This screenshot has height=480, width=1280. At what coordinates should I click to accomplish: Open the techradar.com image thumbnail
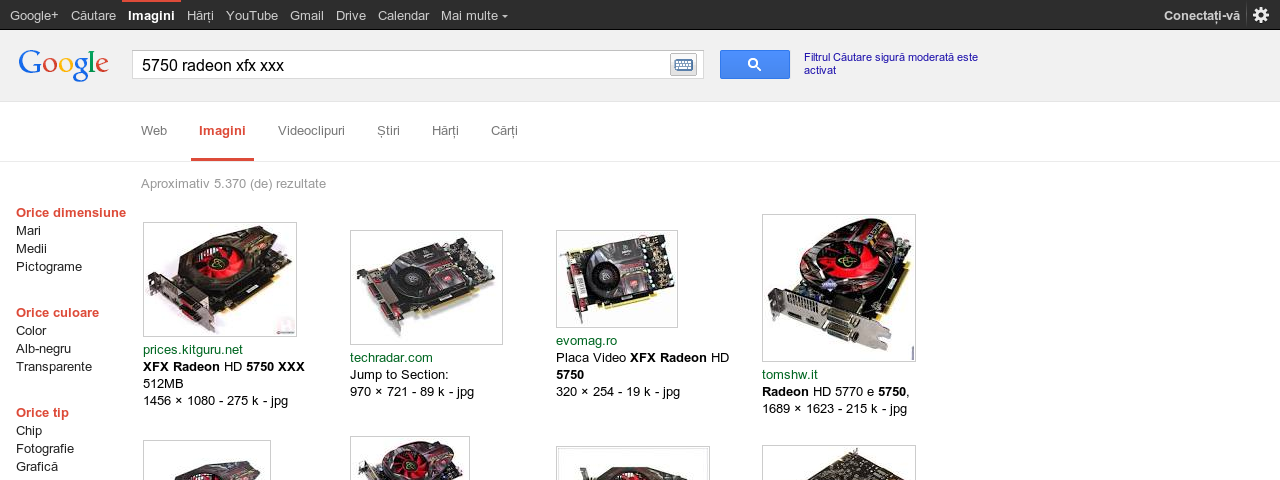426,287
